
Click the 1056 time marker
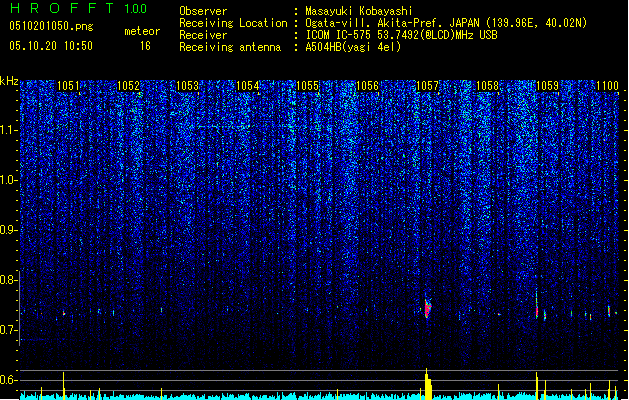(367, 85)
